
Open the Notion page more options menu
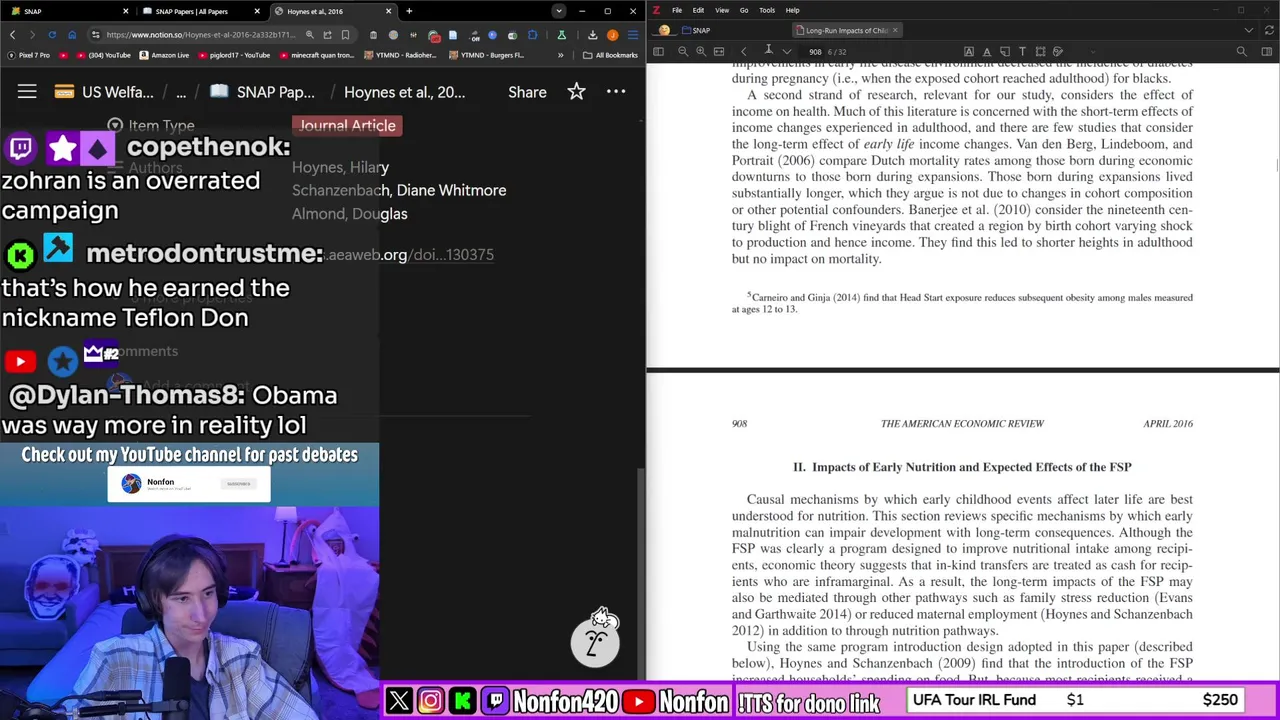[x=616, y=91]
